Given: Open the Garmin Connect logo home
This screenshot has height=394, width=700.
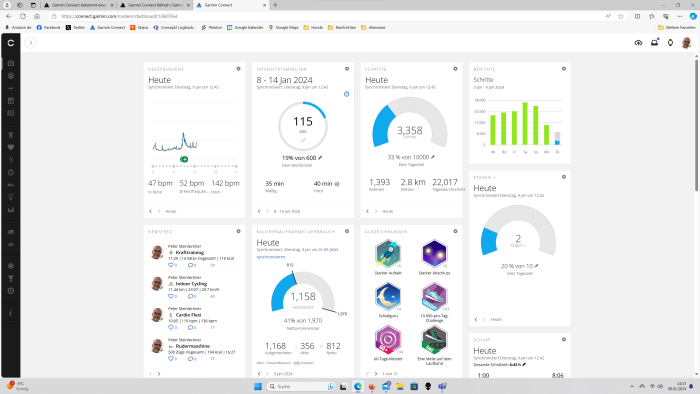Looking at the screenshot, I should [x=11, y=43].
